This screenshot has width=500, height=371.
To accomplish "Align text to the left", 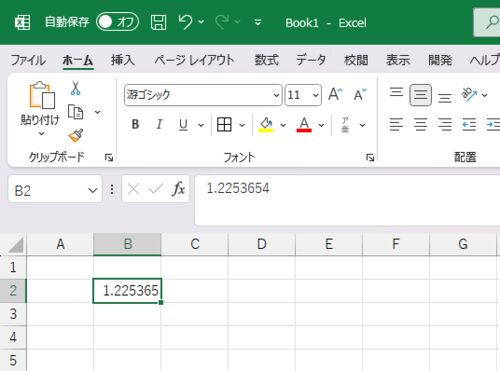I will (396, 124).
